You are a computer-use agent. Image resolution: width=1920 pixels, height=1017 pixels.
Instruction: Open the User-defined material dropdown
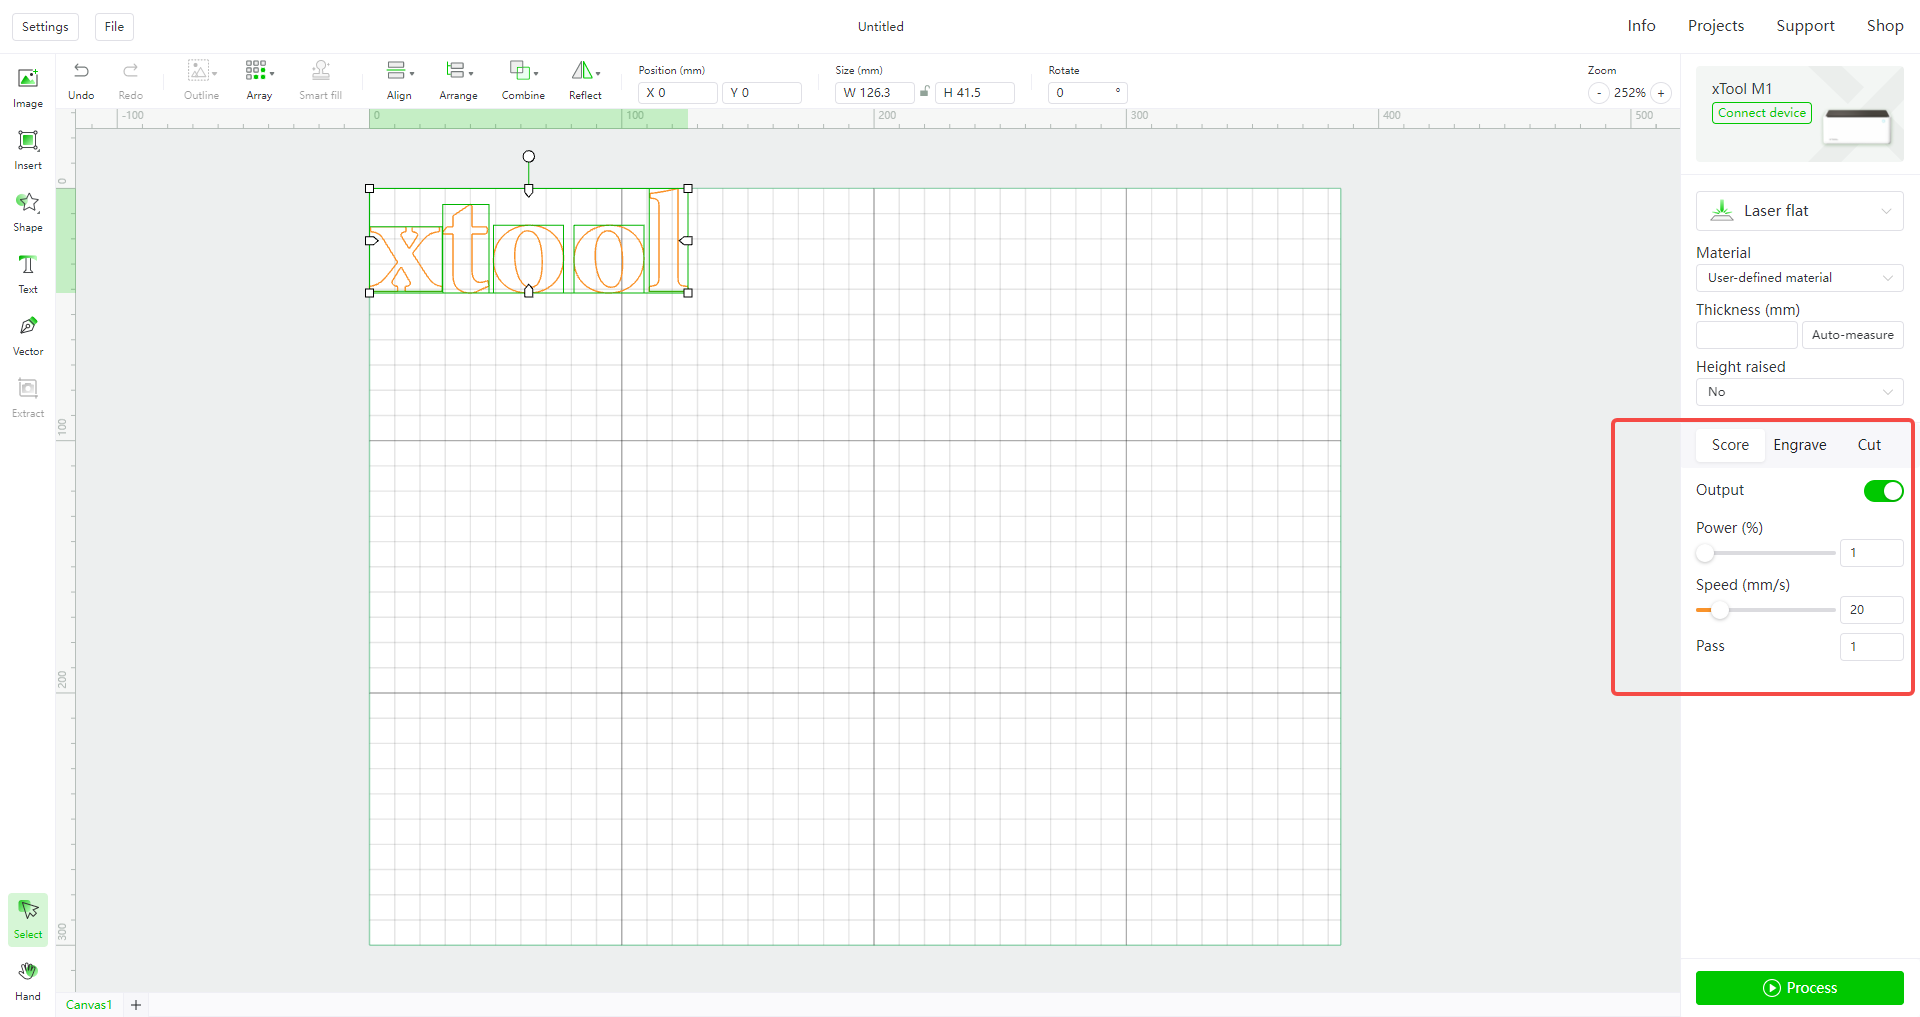(x=1799, y=278)
